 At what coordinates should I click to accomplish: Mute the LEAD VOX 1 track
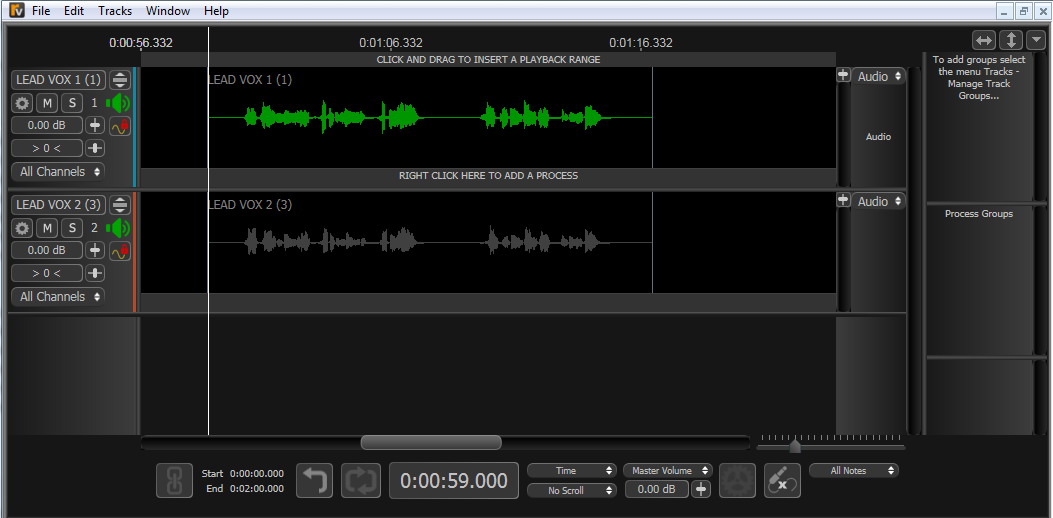click(x=47, y=103)
